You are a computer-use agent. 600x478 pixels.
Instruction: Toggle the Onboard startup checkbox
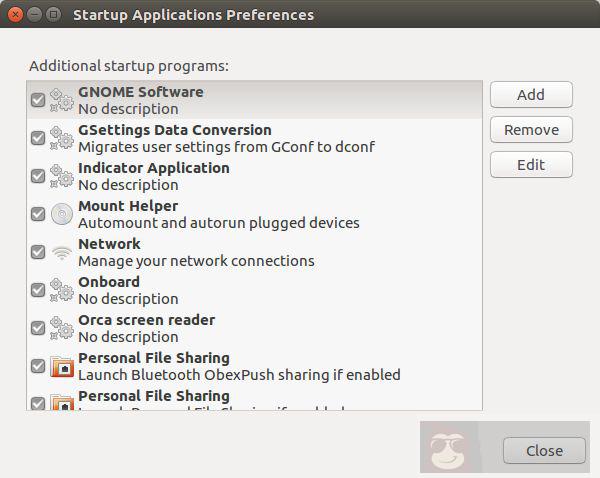click(38, 290)
